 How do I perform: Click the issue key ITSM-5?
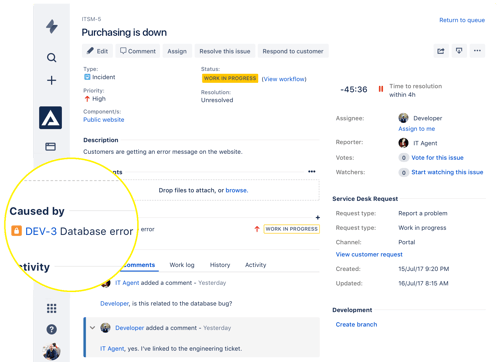pos(91,19)
